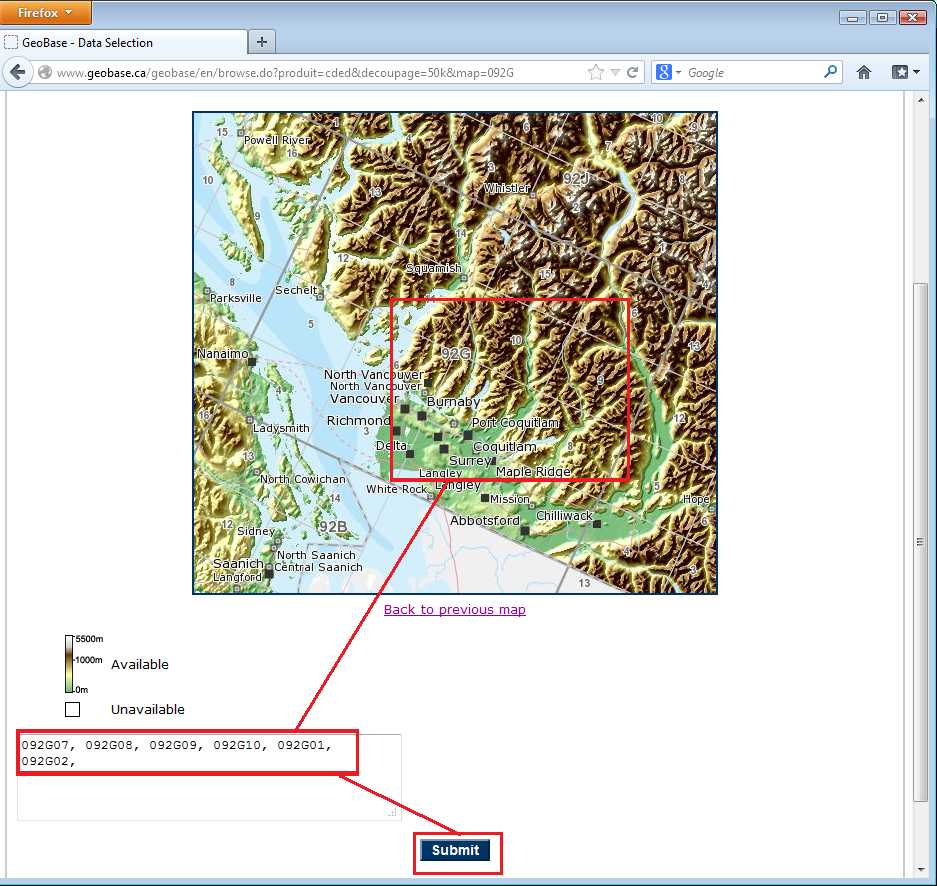The height and width of the screenshot is (886, 937).
Task: Click the vertical page scrollbar thumb
Action: [x=921, y=540]
